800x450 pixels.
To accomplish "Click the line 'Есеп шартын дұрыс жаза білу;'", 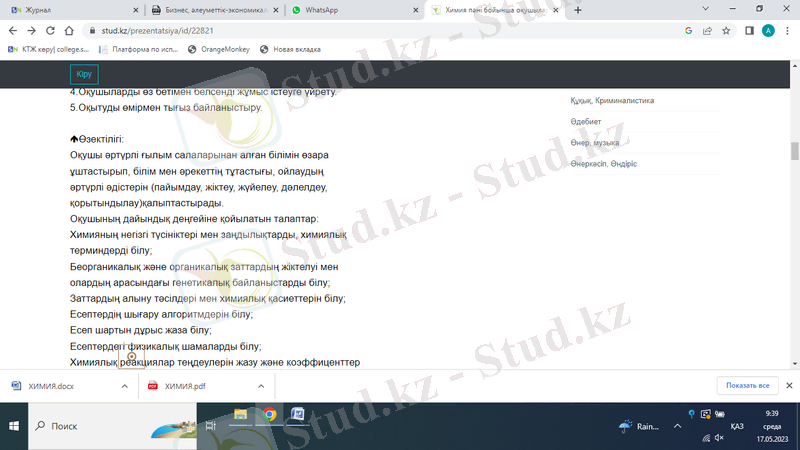I will pos(141,330).
